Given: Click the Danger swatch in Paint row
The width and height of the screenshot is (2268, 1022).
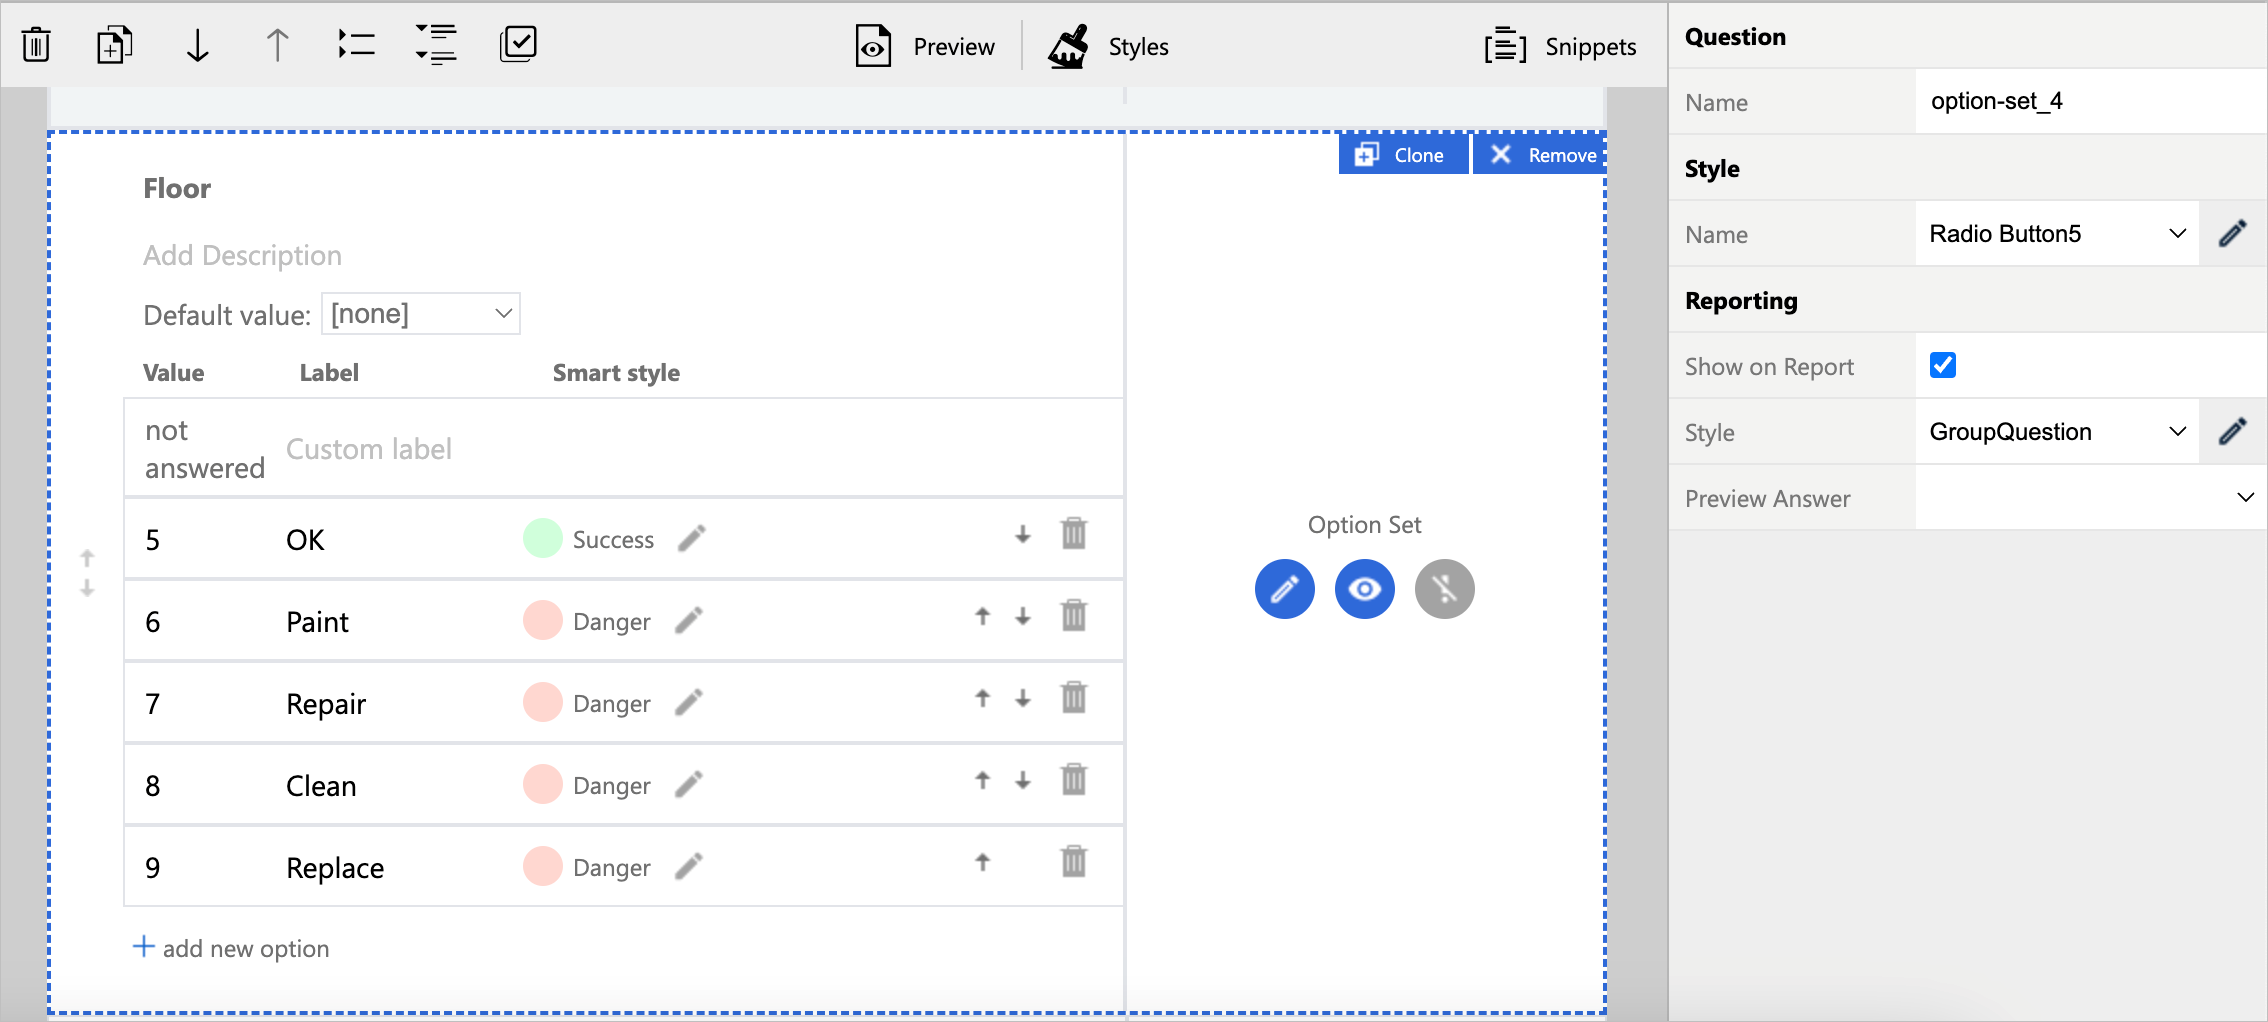Looking at the screenshot, I should coord(542,621).
